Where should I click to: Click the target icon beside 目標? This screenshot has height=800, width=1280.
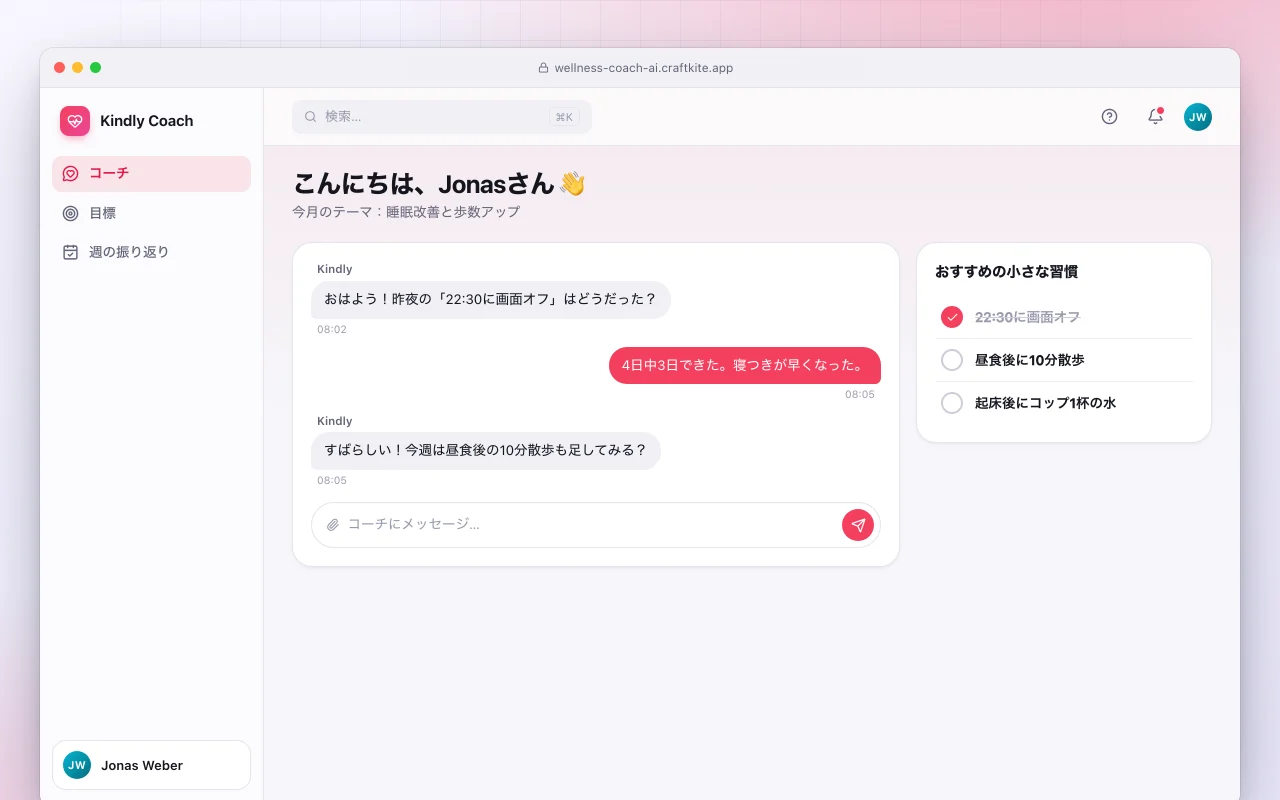point(70,213)
